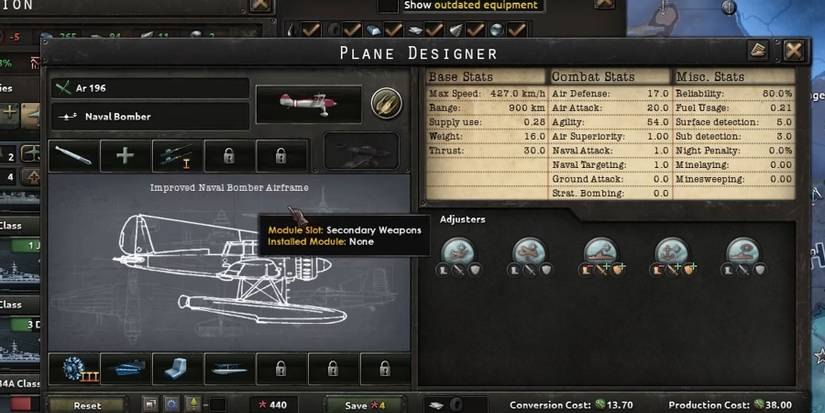Select the blue fuel tank module slot

click(125, 368)
